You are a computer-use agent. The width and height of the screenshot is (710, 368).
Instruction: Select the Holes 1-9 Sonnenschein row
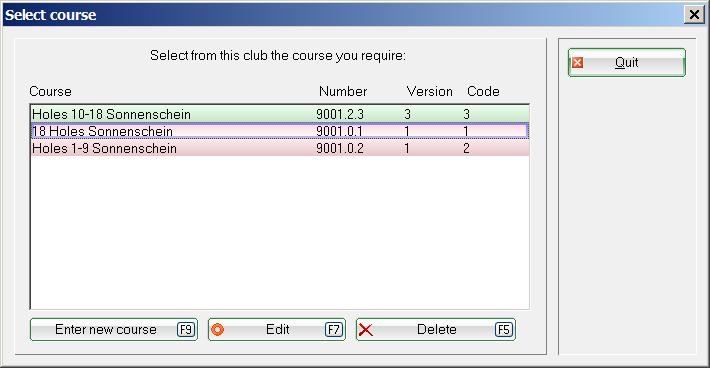pos(280,148)
